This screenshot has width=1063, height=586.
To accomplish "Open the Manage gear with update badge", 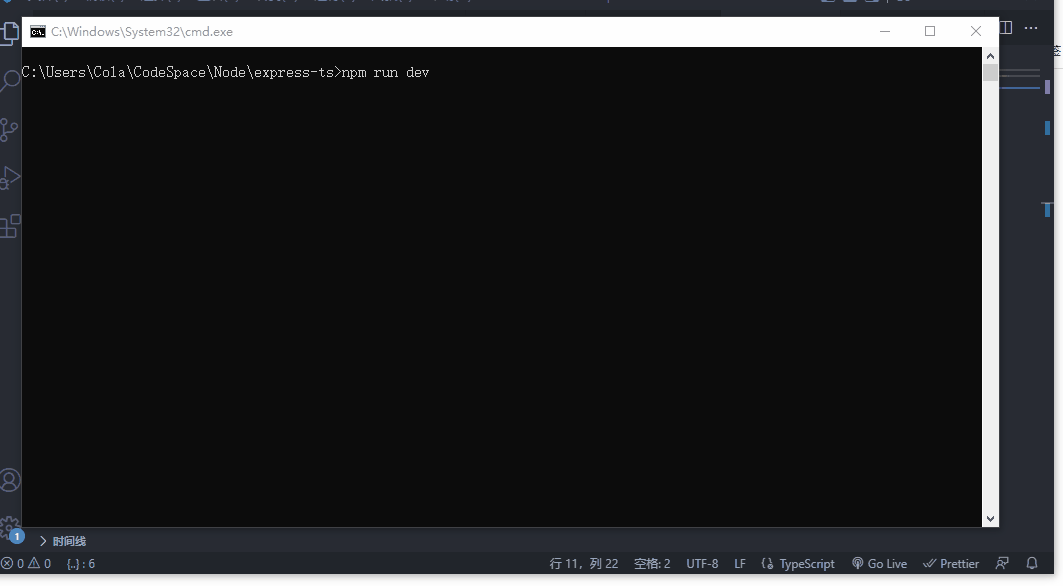I will tap(11, 529).
